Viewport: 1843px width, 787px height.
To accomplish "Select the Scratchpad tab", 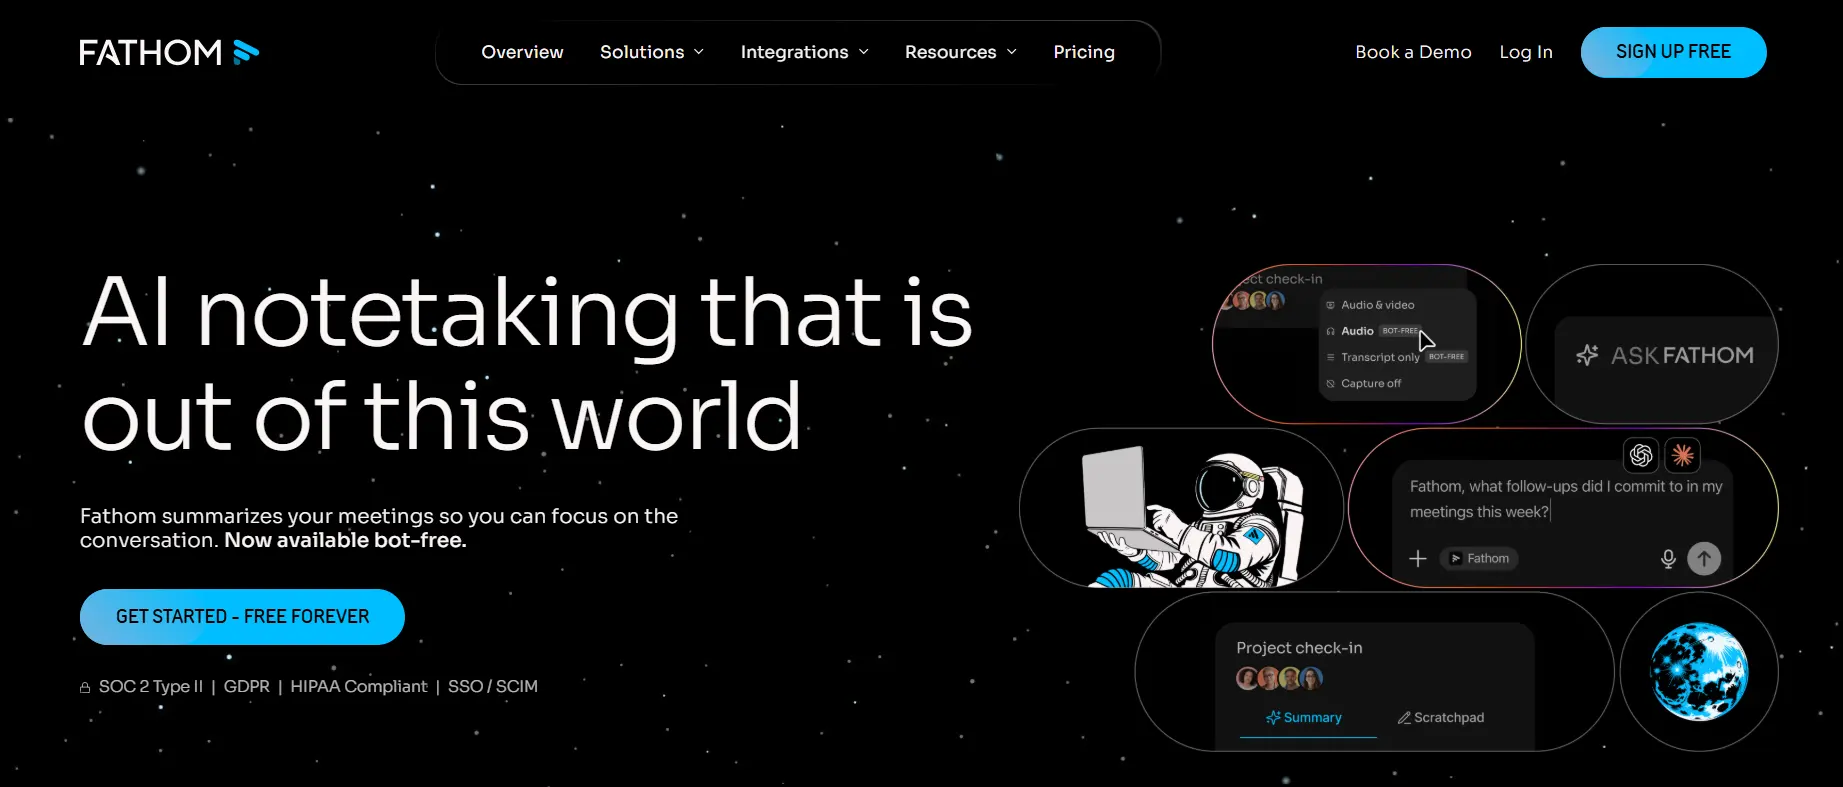I will [1441, 718].
